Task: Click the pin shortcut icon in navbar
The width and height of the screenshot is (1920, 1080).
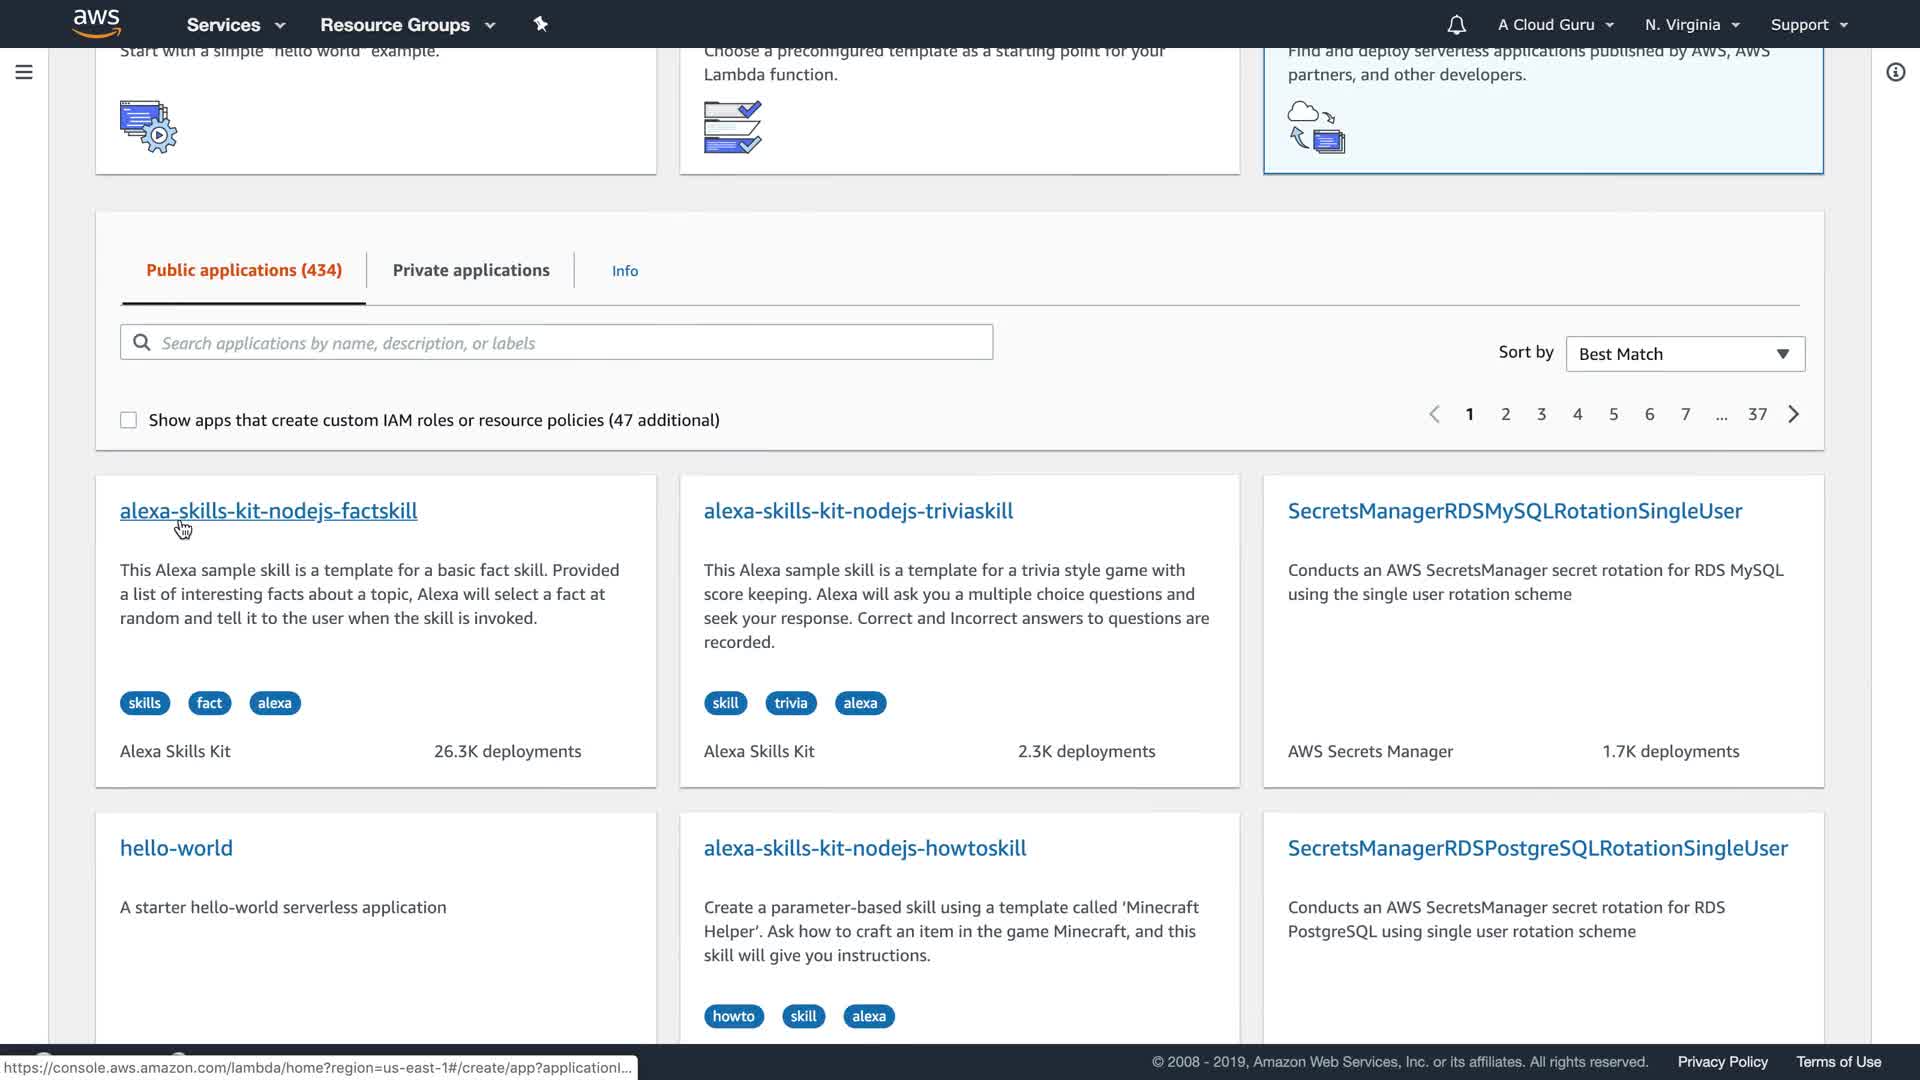Action: pos(541,24)
